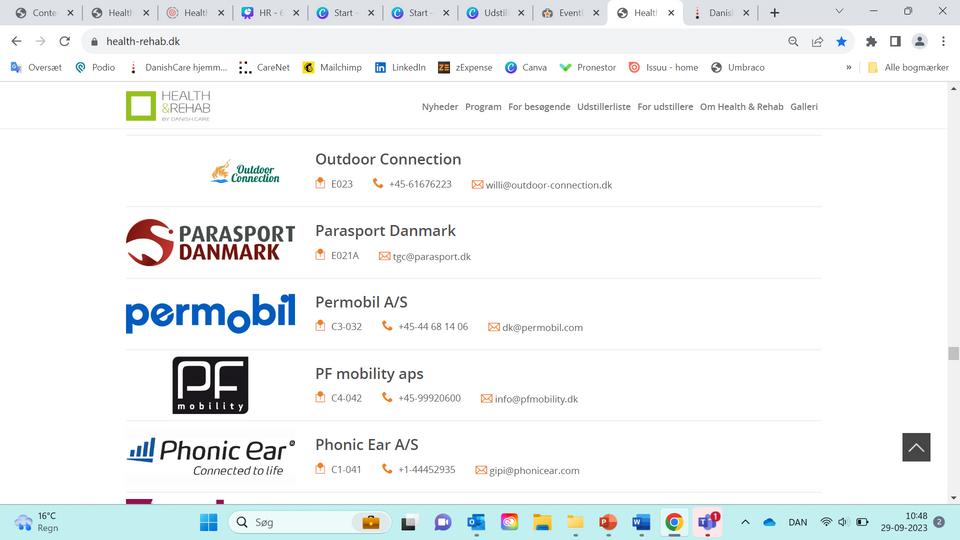Click the PF mobility logo
This screenshot has height=540, width=960.
210,385
